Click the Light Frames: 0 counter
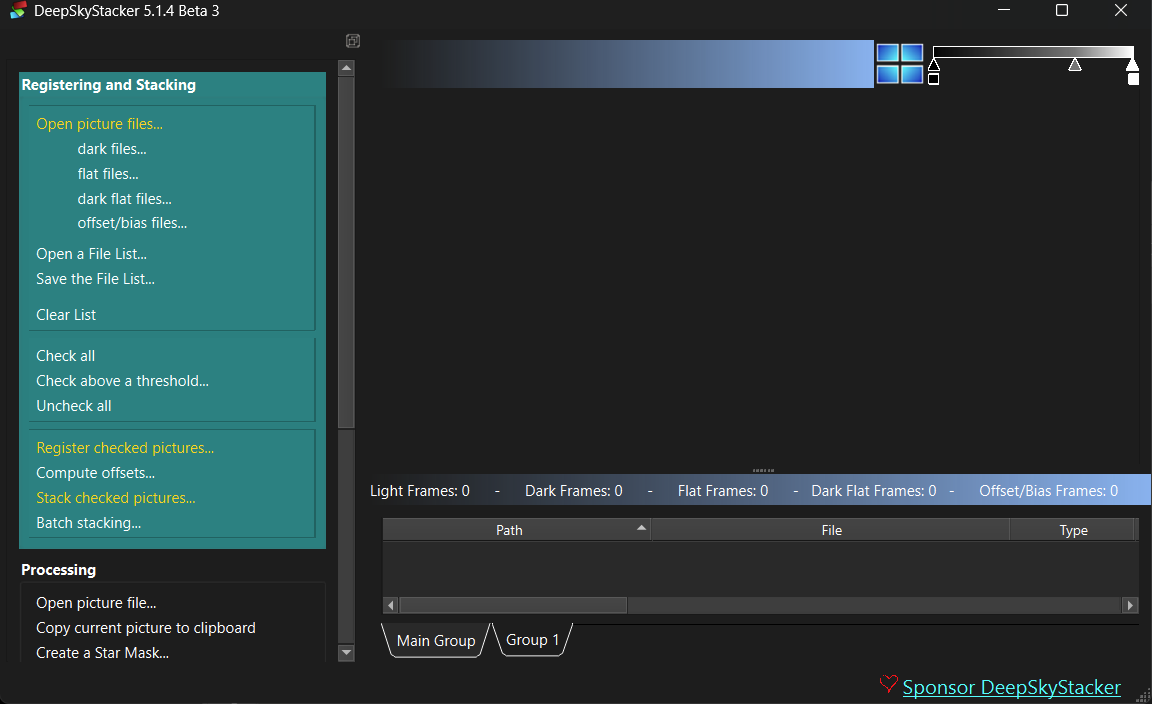This screenshot has width=1152, height=704. click(x=420, y=491)
